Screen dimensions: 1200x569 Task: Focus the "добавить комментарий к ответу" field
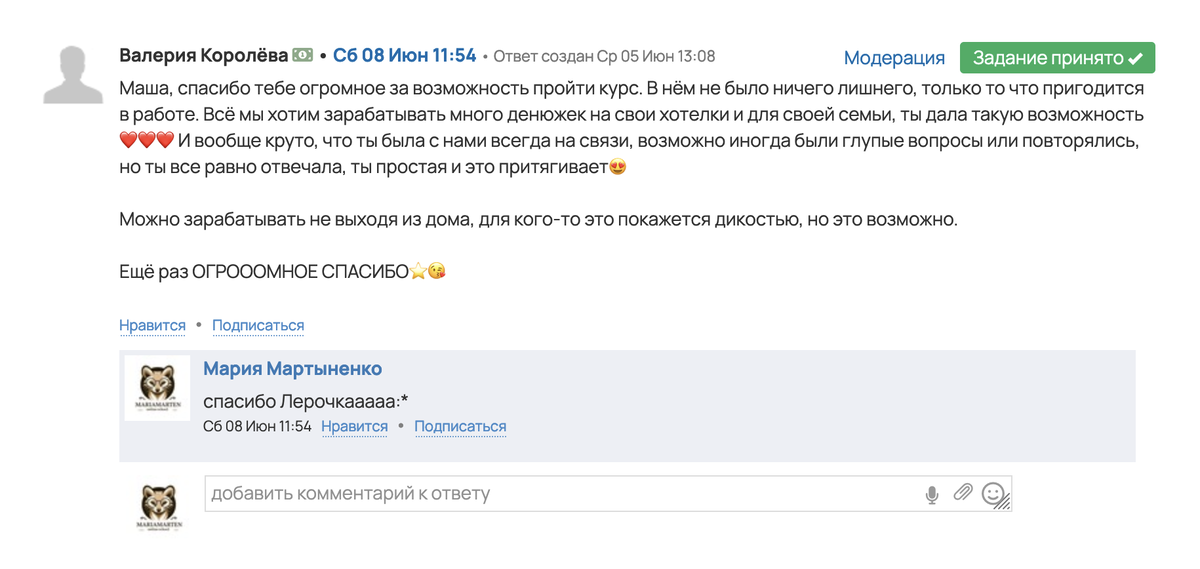click(x=560, y=494)
